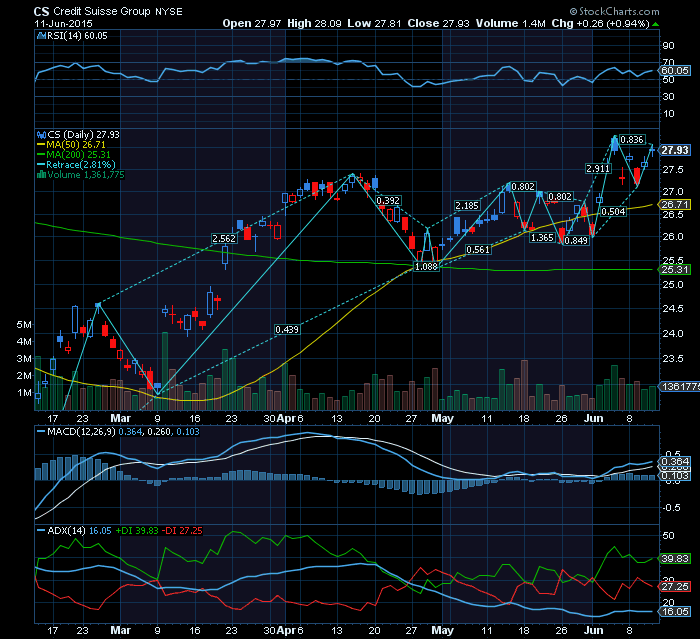700x639 pixels.
Task: Click the 90 level label on the RSI axis
Action: tap(669, 46)
